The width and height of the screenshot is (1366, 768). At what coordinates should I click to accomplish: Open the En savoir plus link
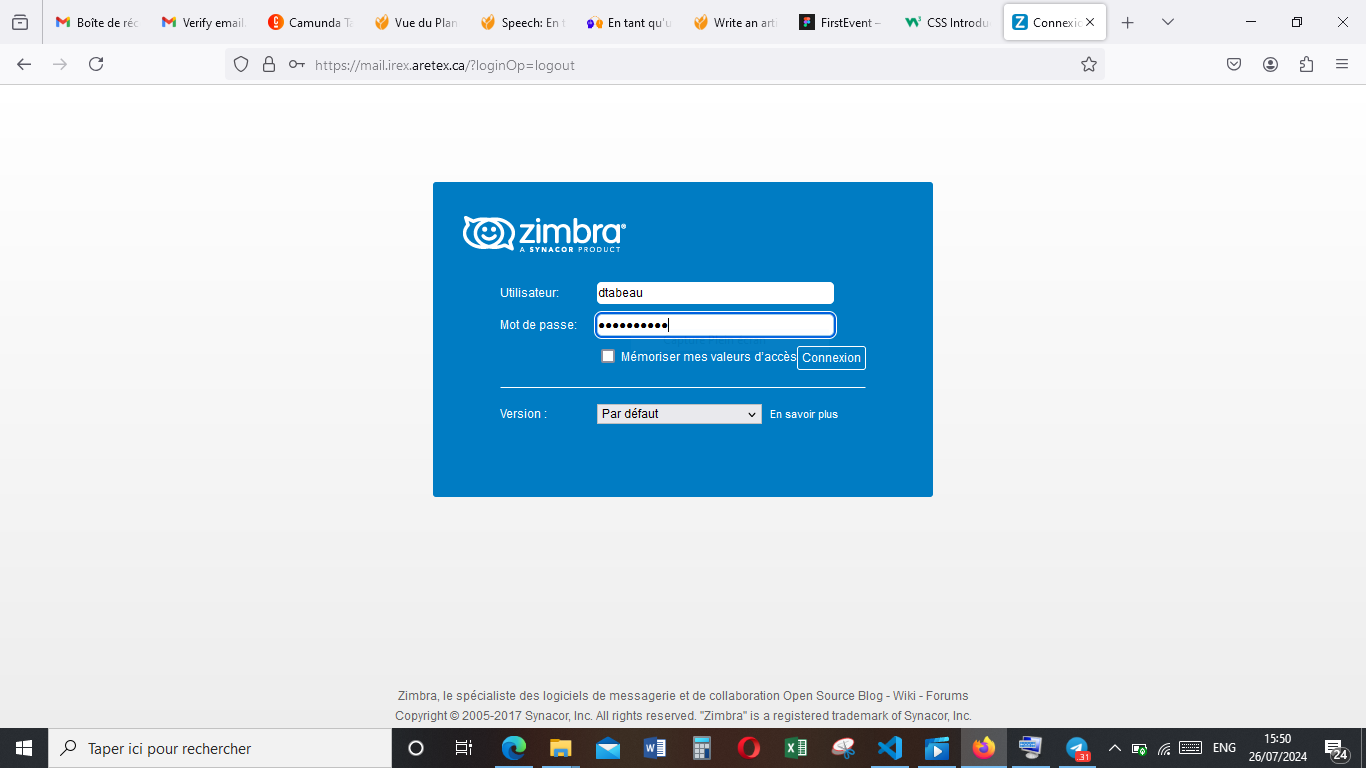(804, 414)
